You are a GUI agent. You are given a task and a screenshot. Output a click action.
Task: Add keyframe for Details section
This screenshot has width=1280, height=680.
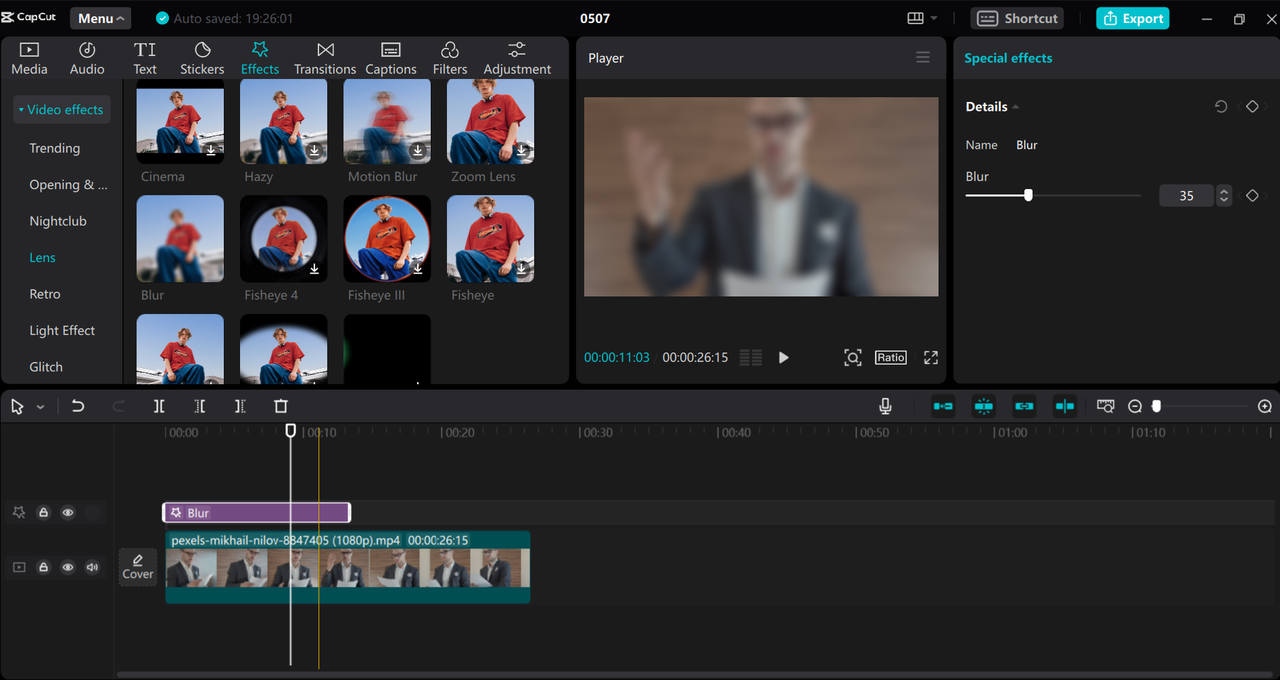click(1252, 107)
